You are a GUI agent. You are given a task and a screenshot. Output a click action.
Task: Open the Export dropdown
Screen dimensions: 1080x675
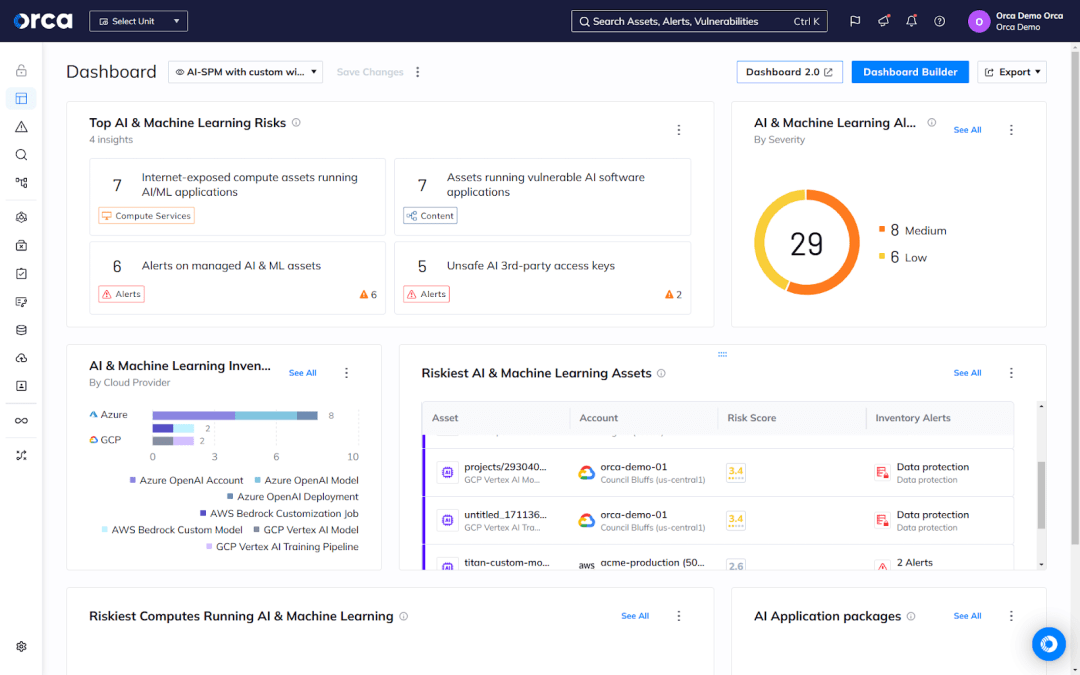1012,72
